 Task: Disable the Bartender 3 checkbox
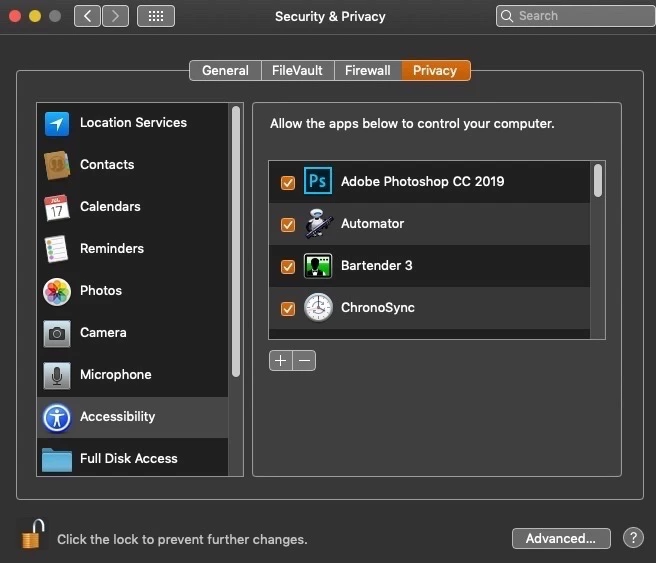point(288,266)
